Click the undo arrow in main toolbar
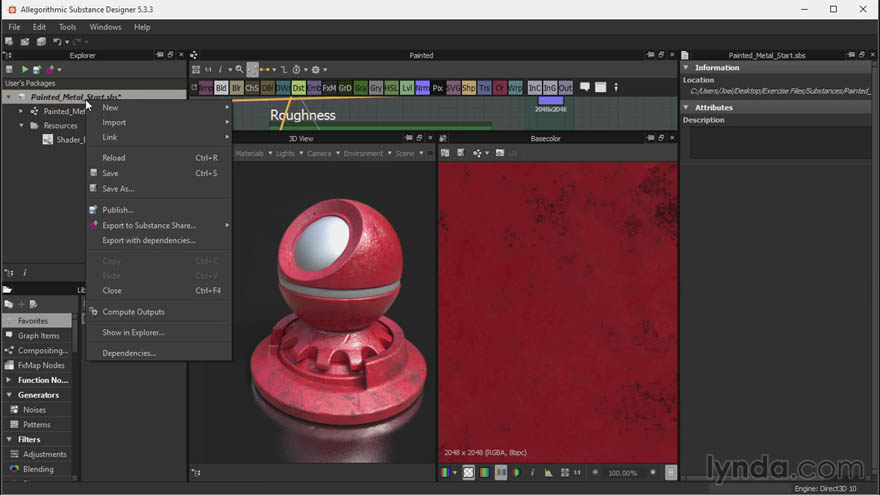The width and height of the screenshot is (880, 495). (x=57, y=42)
